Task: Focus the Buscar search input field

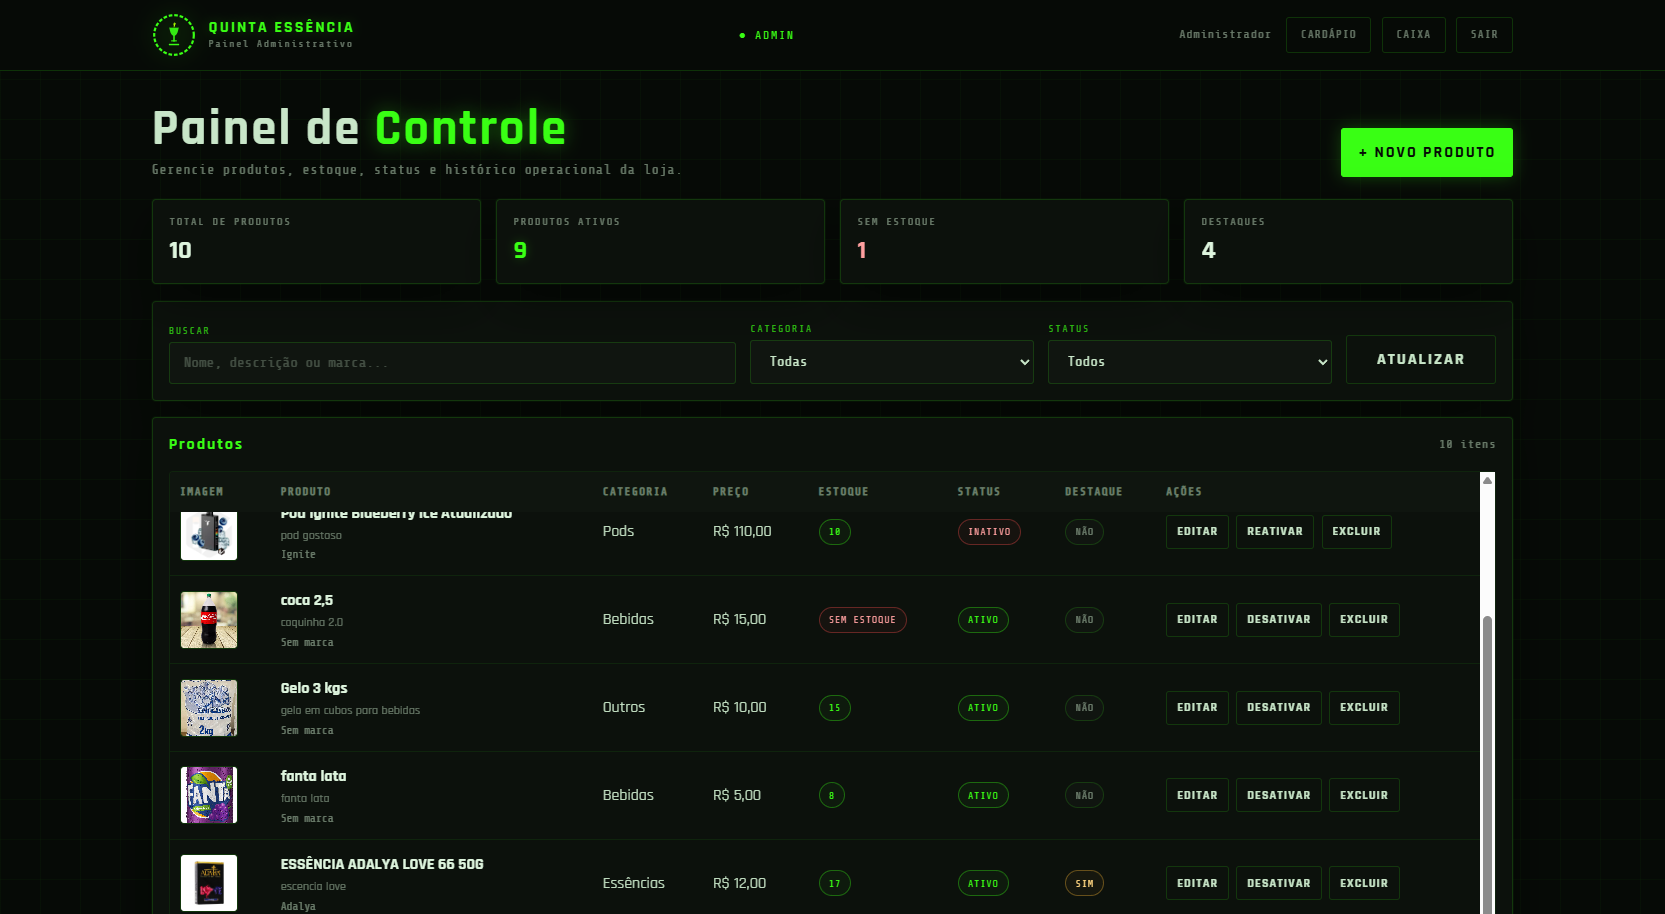Action: point(452,363)
